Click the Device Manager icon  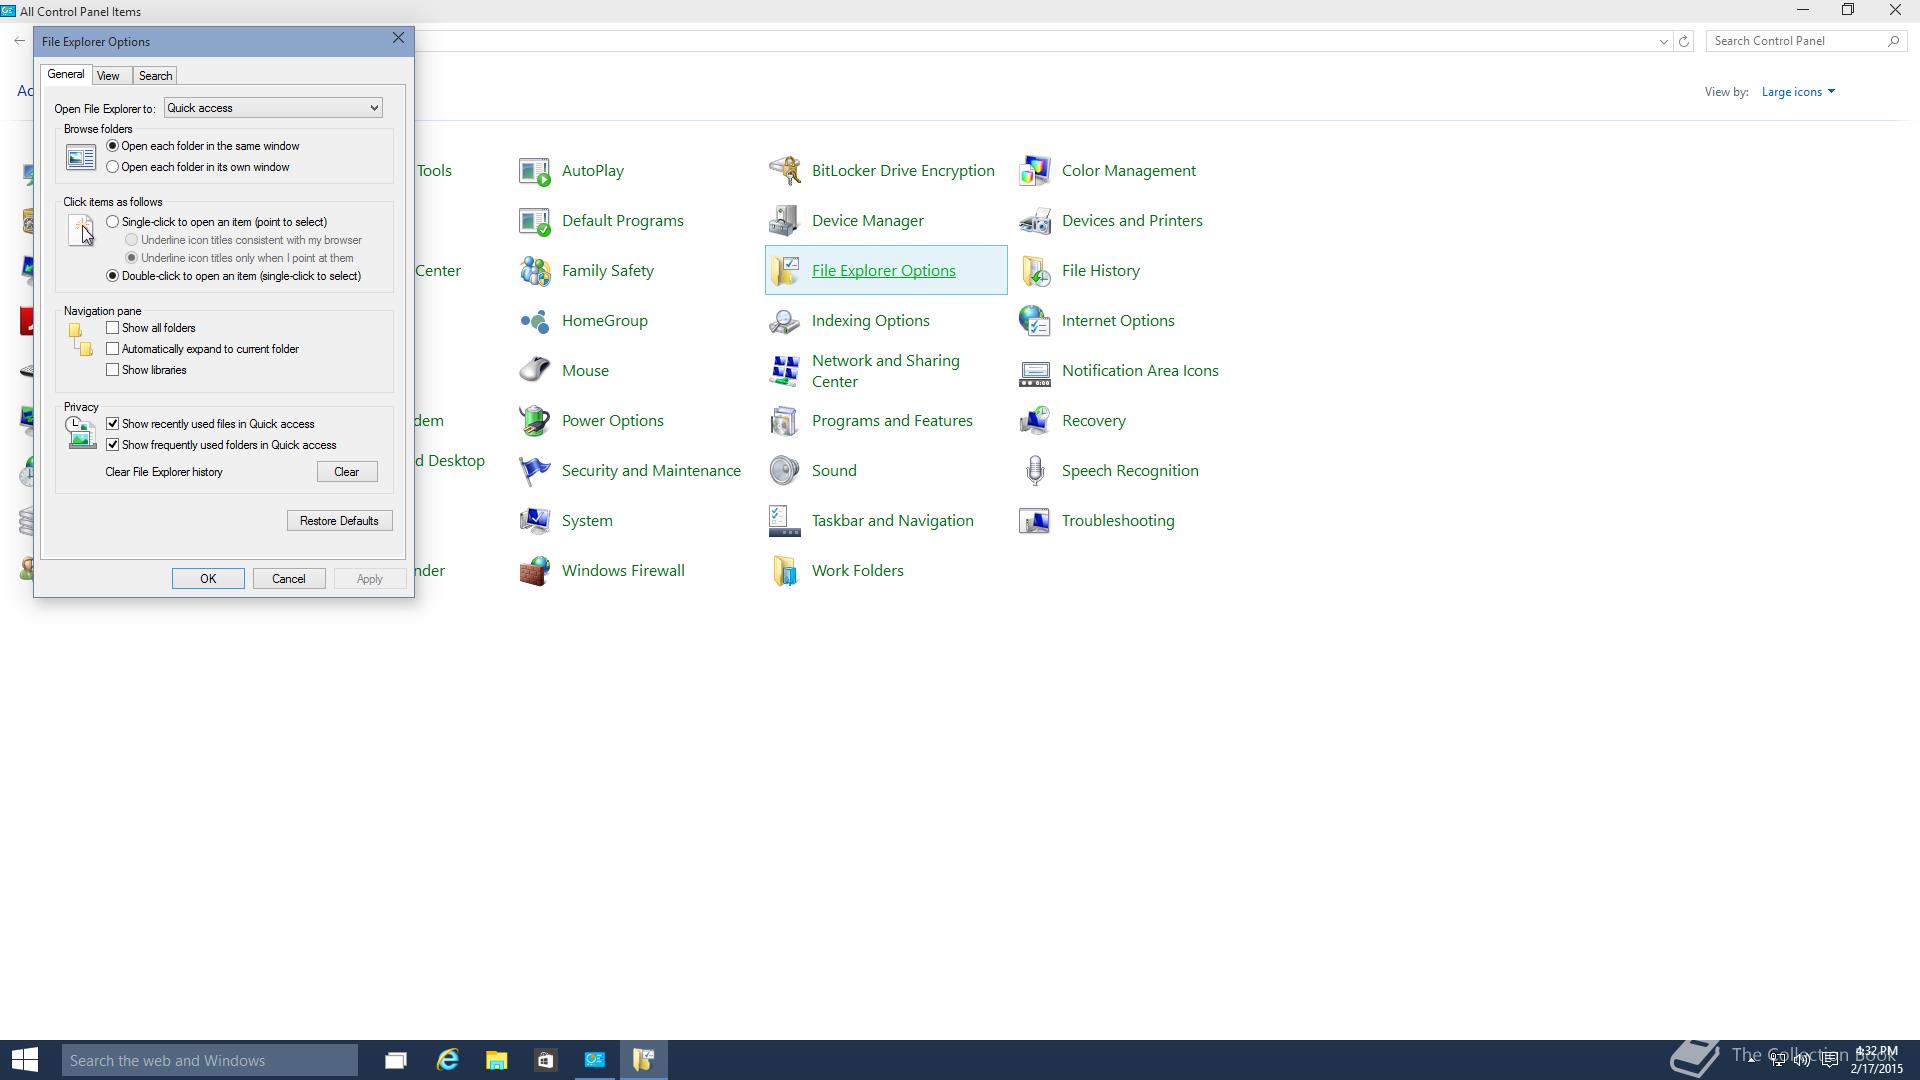785,221
